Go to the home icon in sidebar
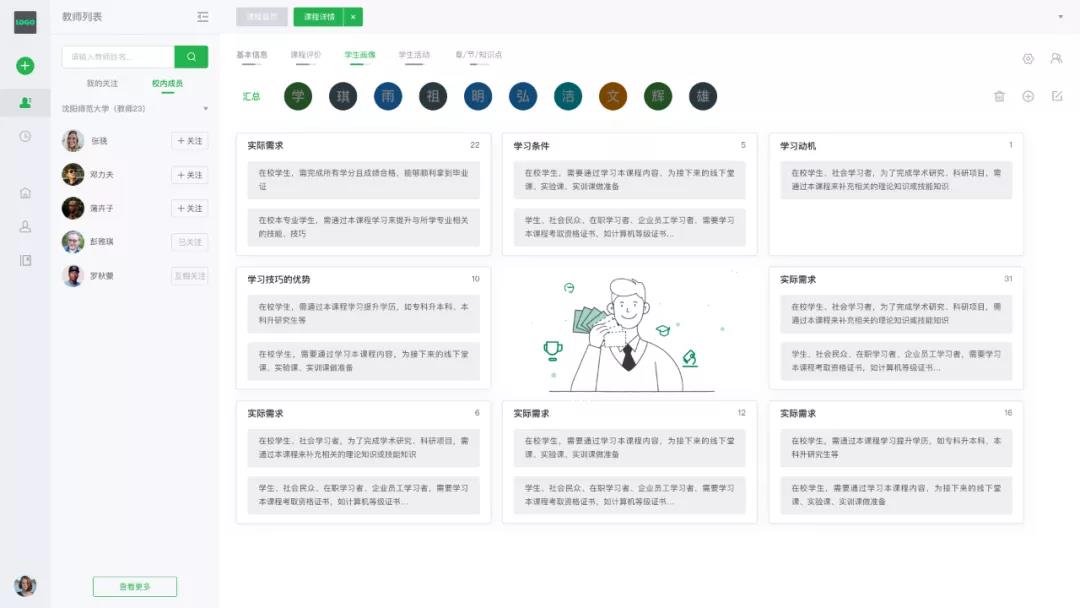 25,193
